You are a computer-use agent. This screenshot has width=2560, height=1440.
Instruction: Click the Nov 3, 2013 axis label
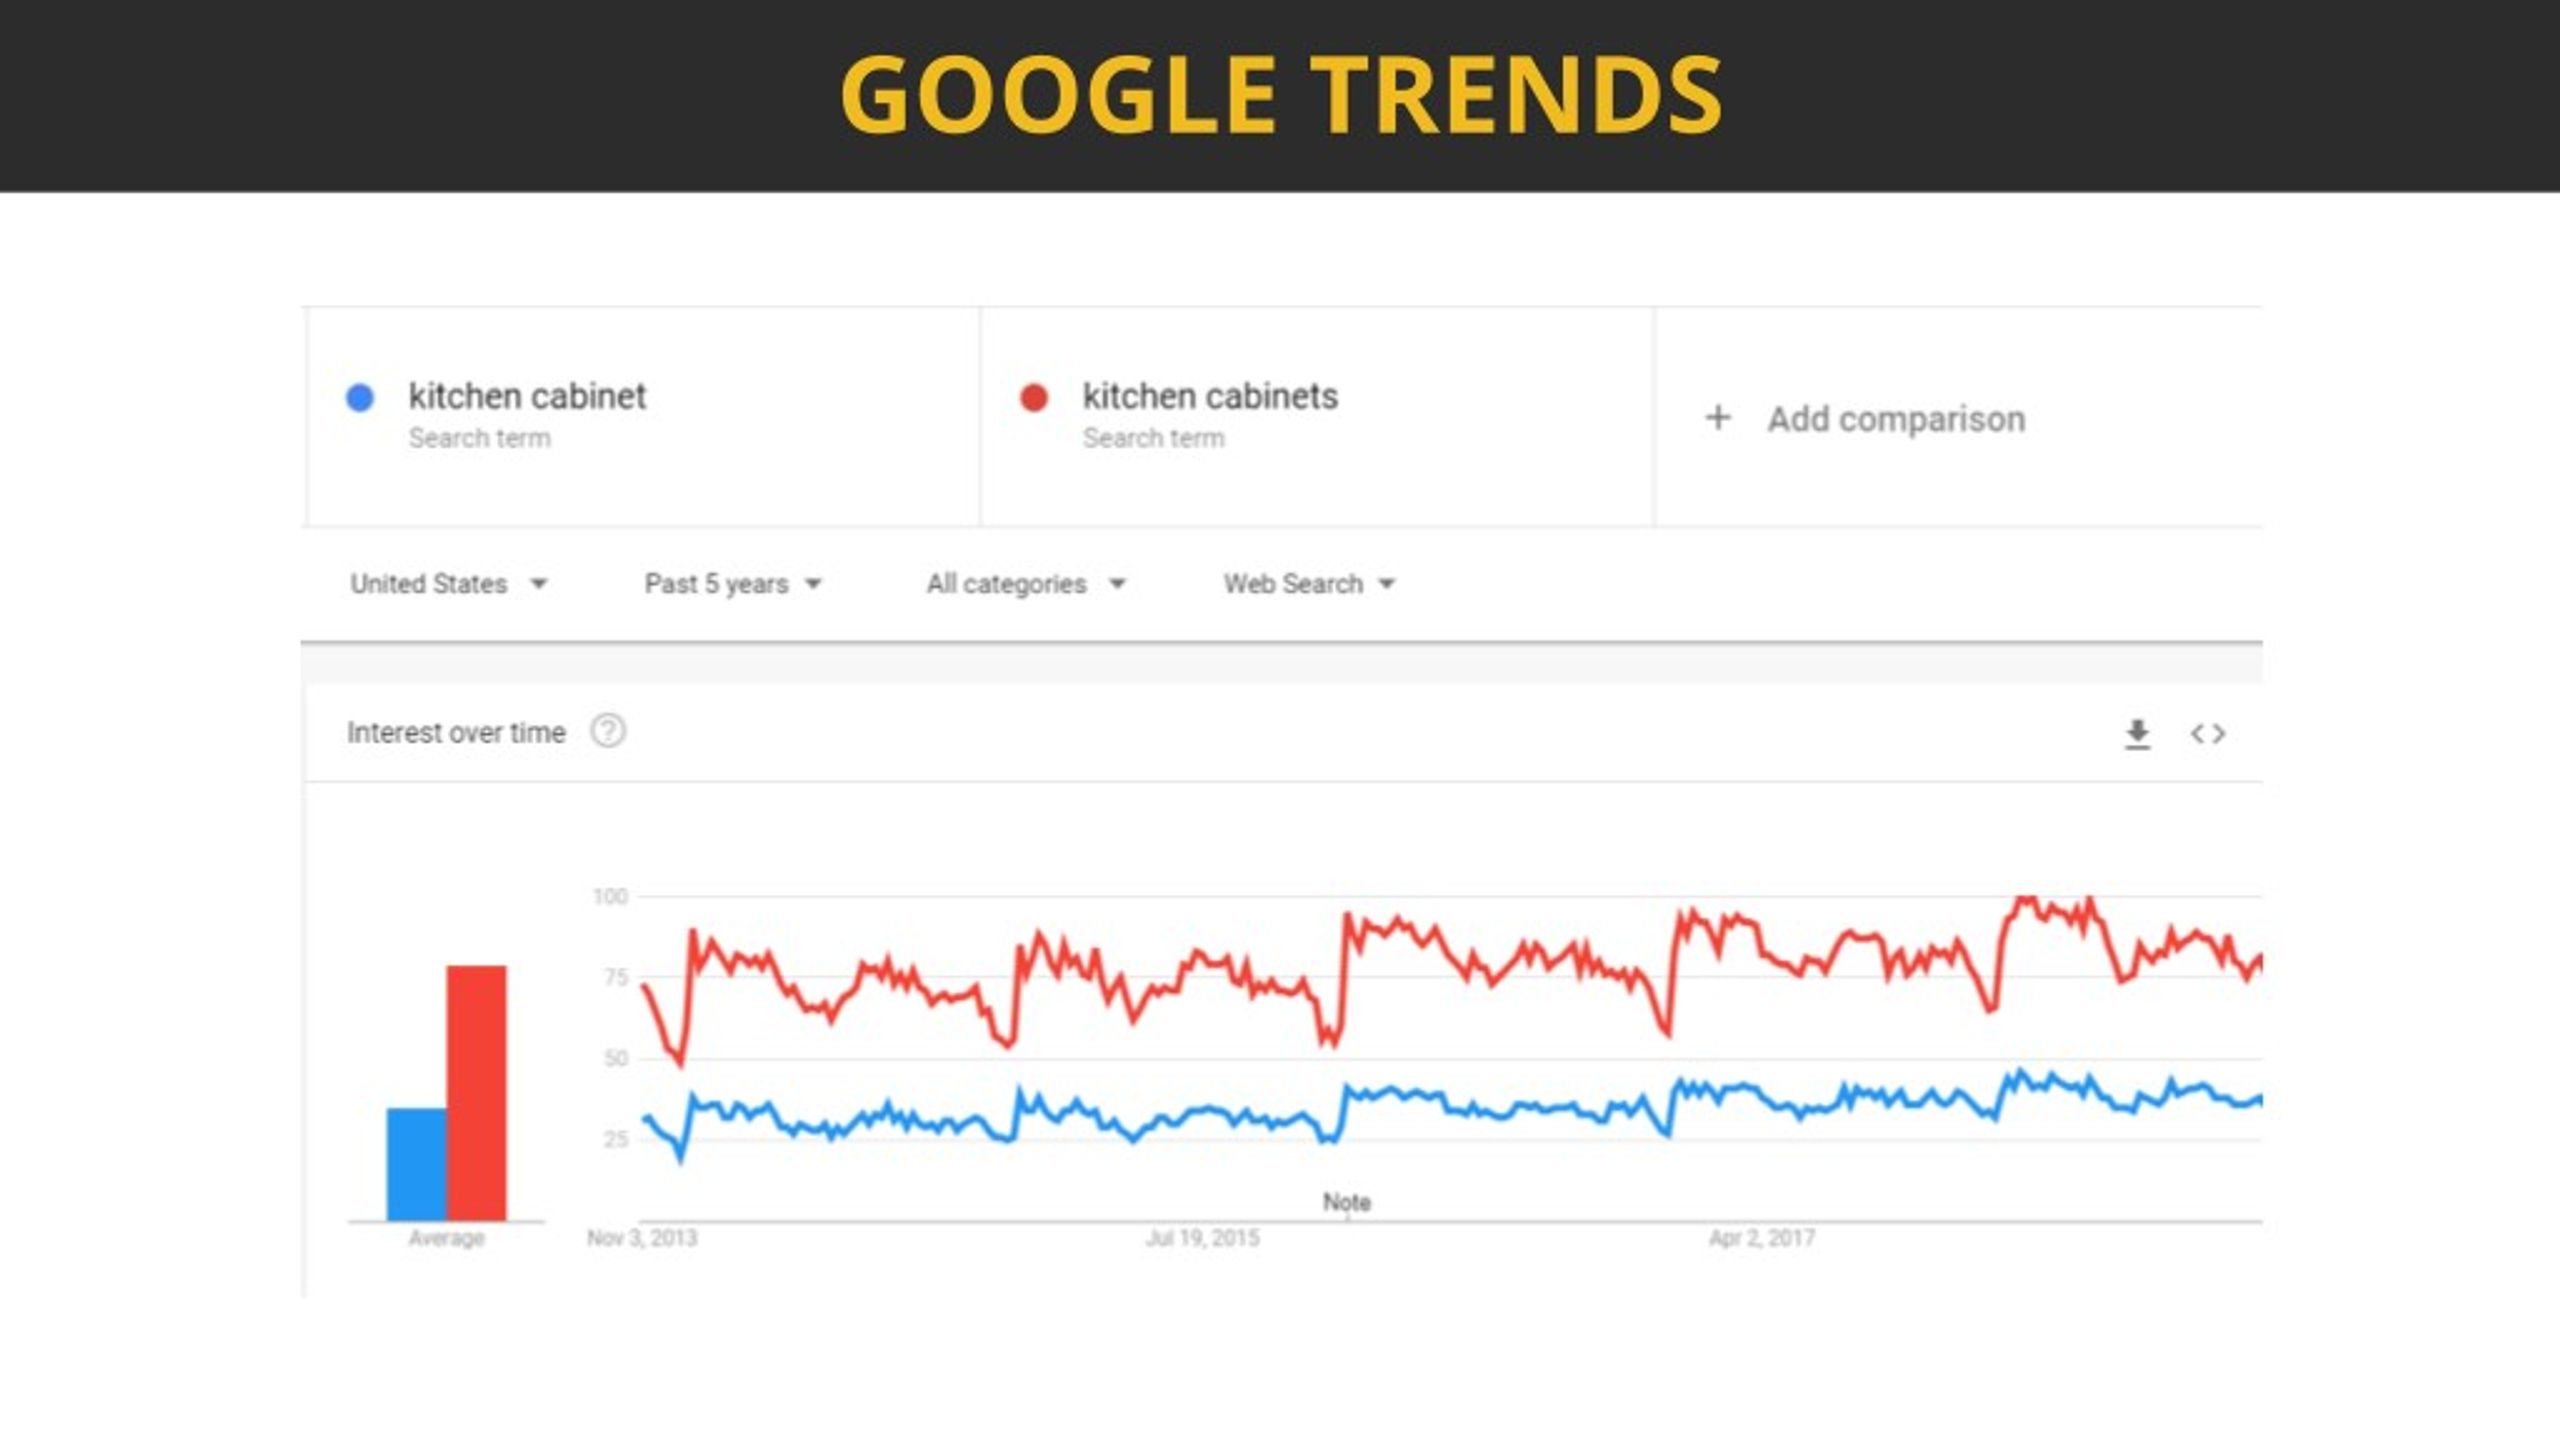click(x=642, y=1238)
